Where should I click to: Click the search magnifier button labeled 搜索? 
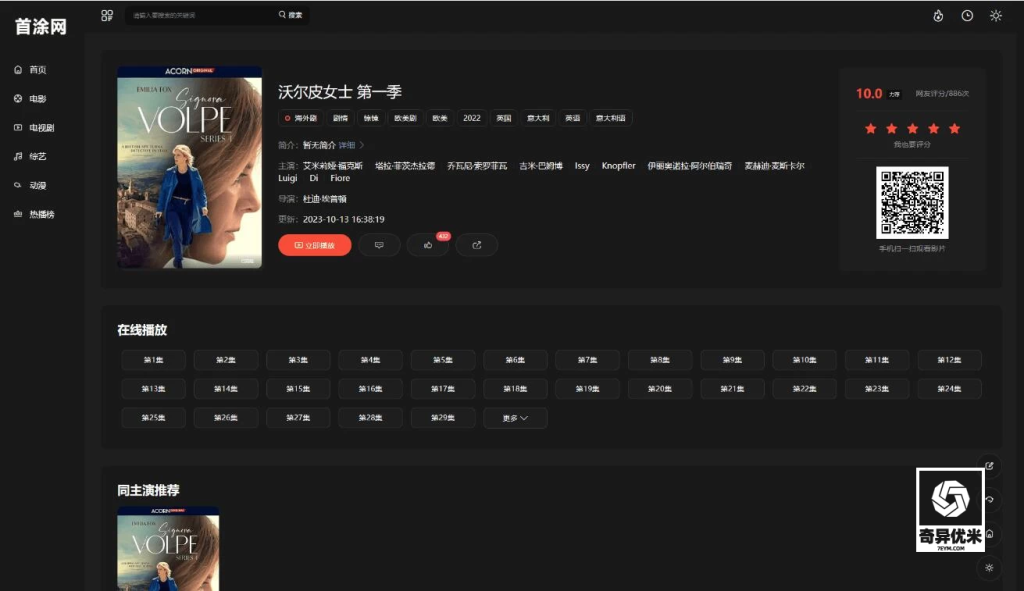coord(291,15)
